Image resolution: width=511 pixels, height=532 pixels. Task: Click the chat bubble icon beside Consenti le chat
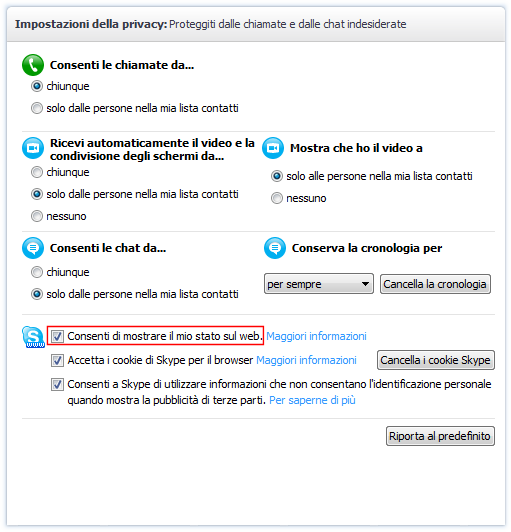click(33, 248)
